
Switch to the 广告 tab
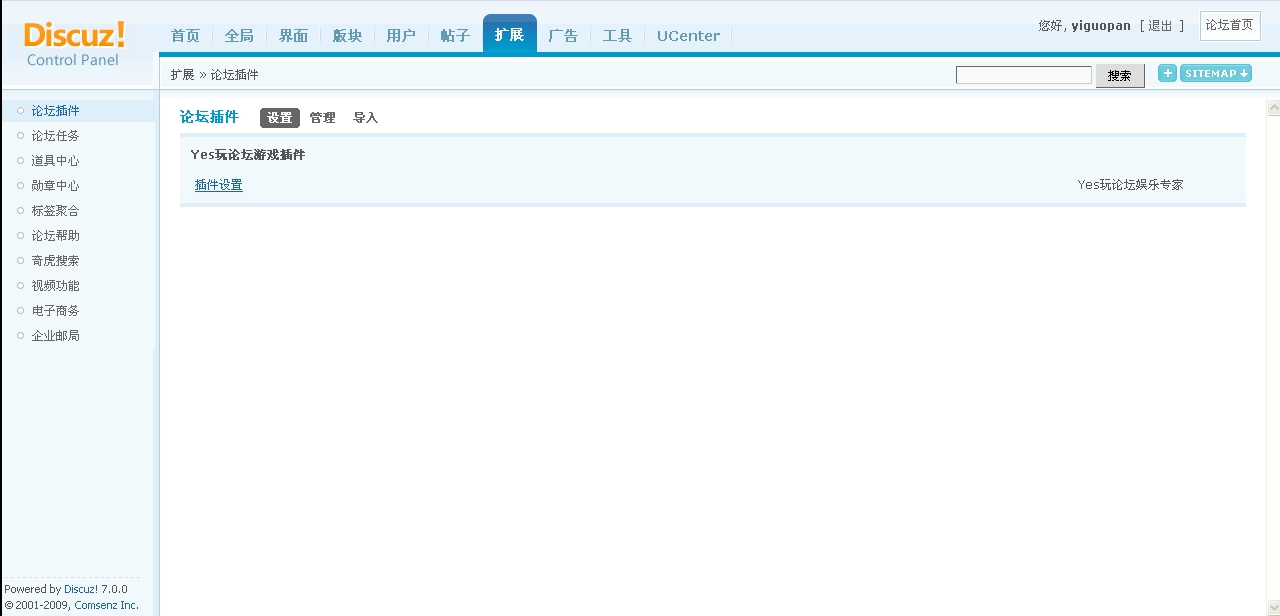coord(563,35)
